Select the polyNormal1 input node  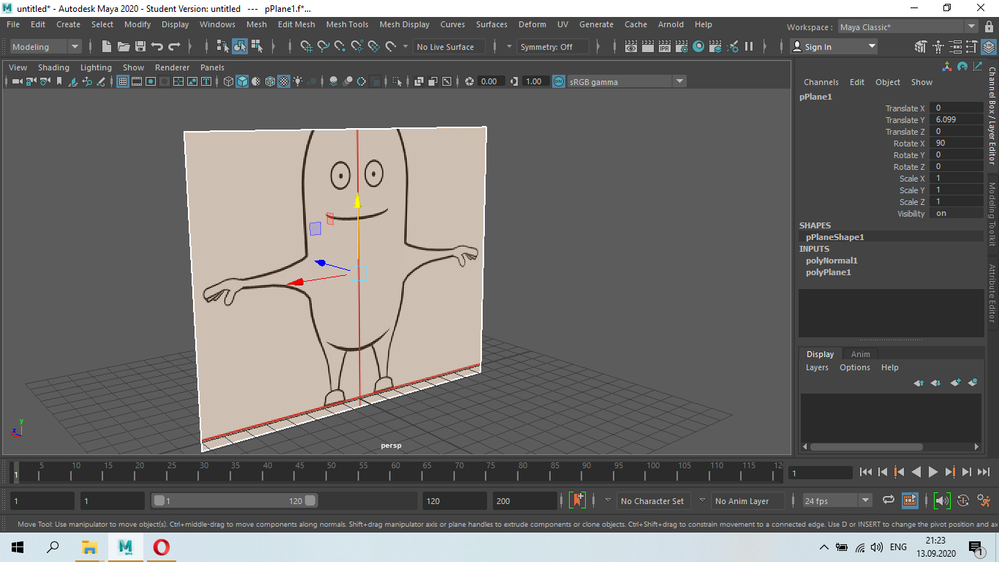(x=831, y=261)
